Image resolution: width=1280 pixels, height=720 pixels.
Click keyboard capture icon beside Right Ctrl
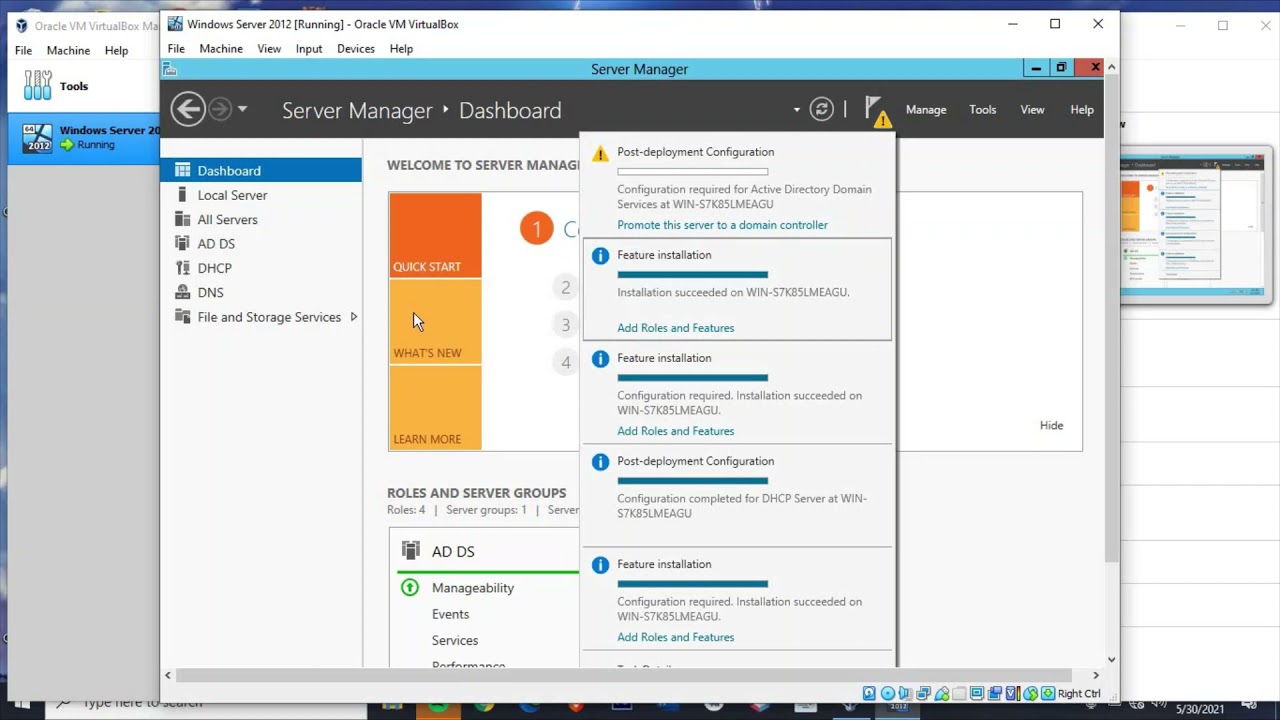pyautogui.click(x=1048, y=694)
